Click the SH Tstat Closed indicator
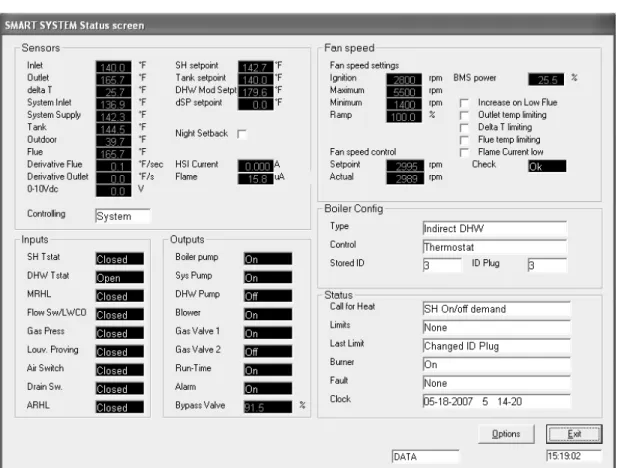 [120, 259]
